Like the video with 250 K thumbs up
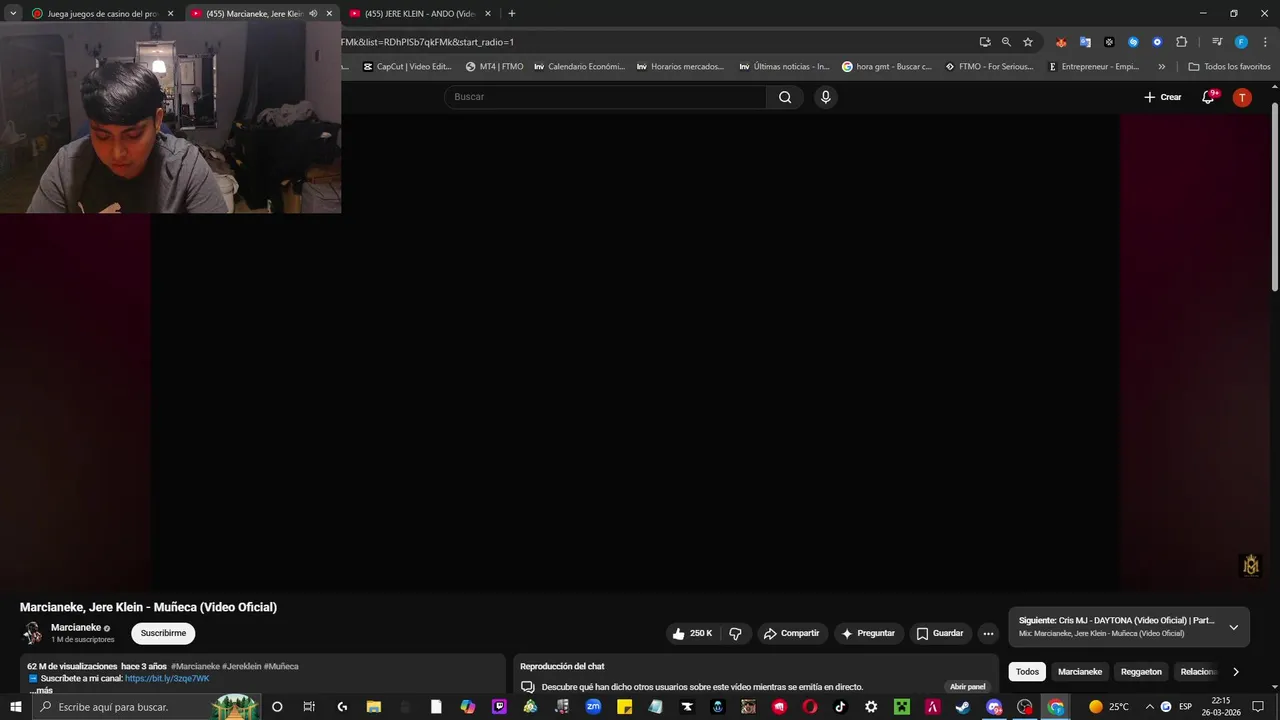Image resolution: width=1280 pixels, height=720 pixels. (x=692, y=633)
